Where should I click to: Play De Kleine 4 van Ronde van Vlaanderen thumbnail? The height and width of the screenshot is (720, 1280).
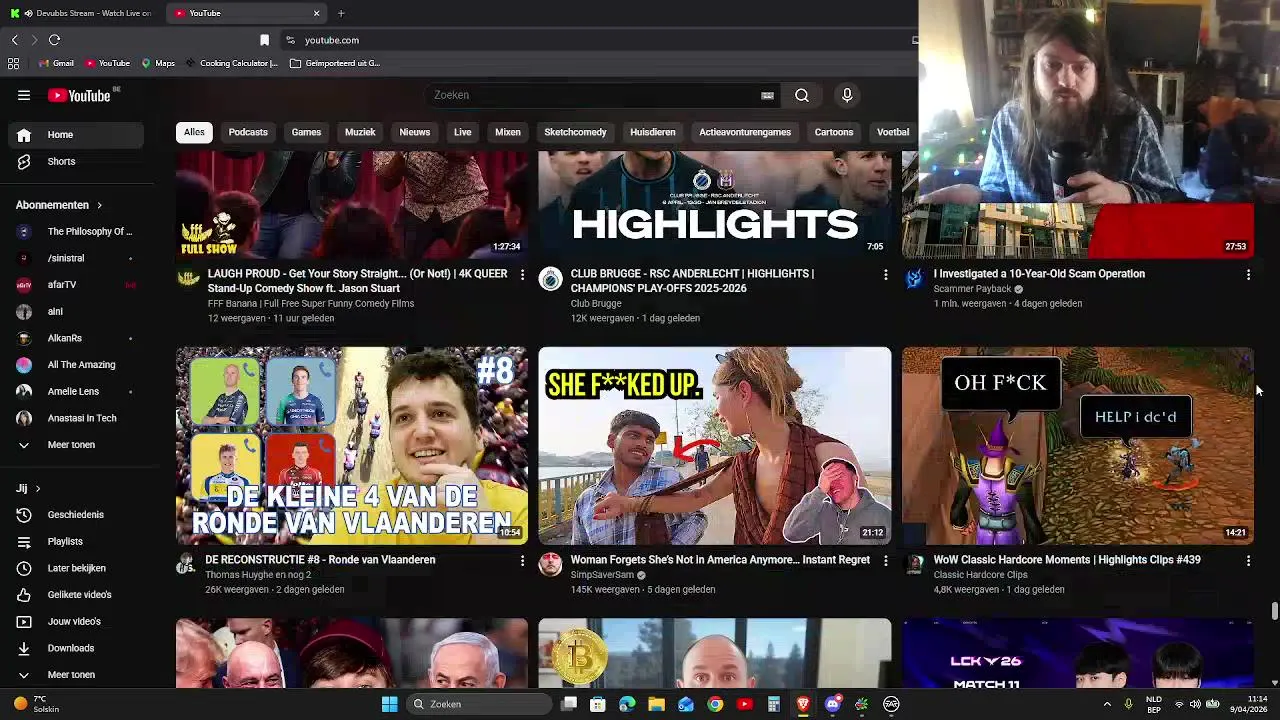click(x=352, y=446)
